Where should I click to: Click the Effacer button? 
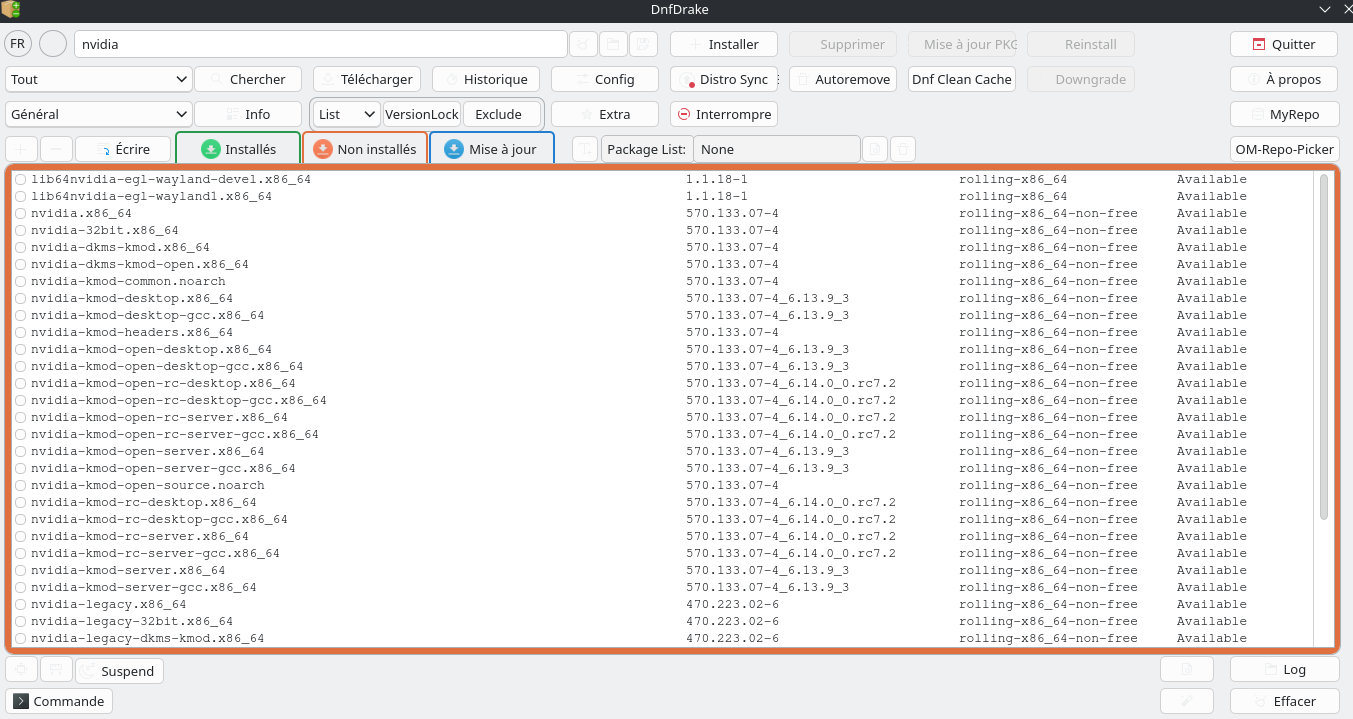coord(1285,701)
